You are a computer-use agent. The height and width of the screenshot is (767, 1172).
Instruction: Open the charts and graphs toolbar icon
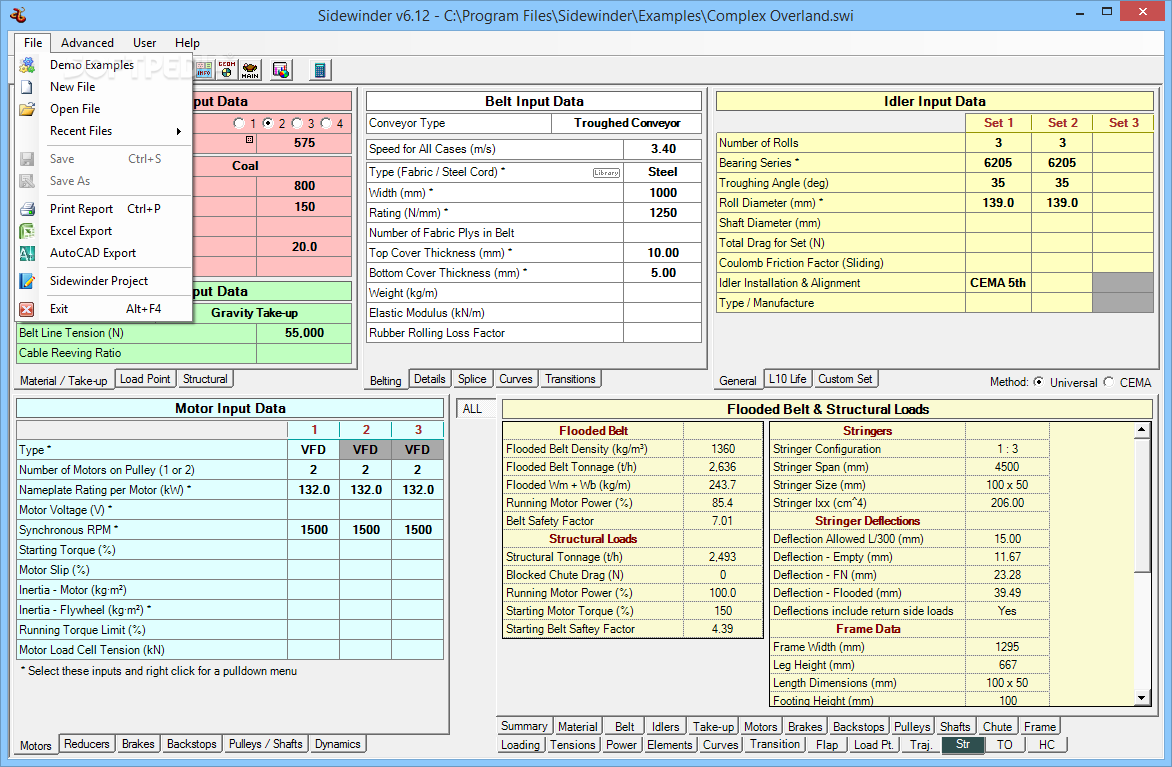(x=281, y=70)
